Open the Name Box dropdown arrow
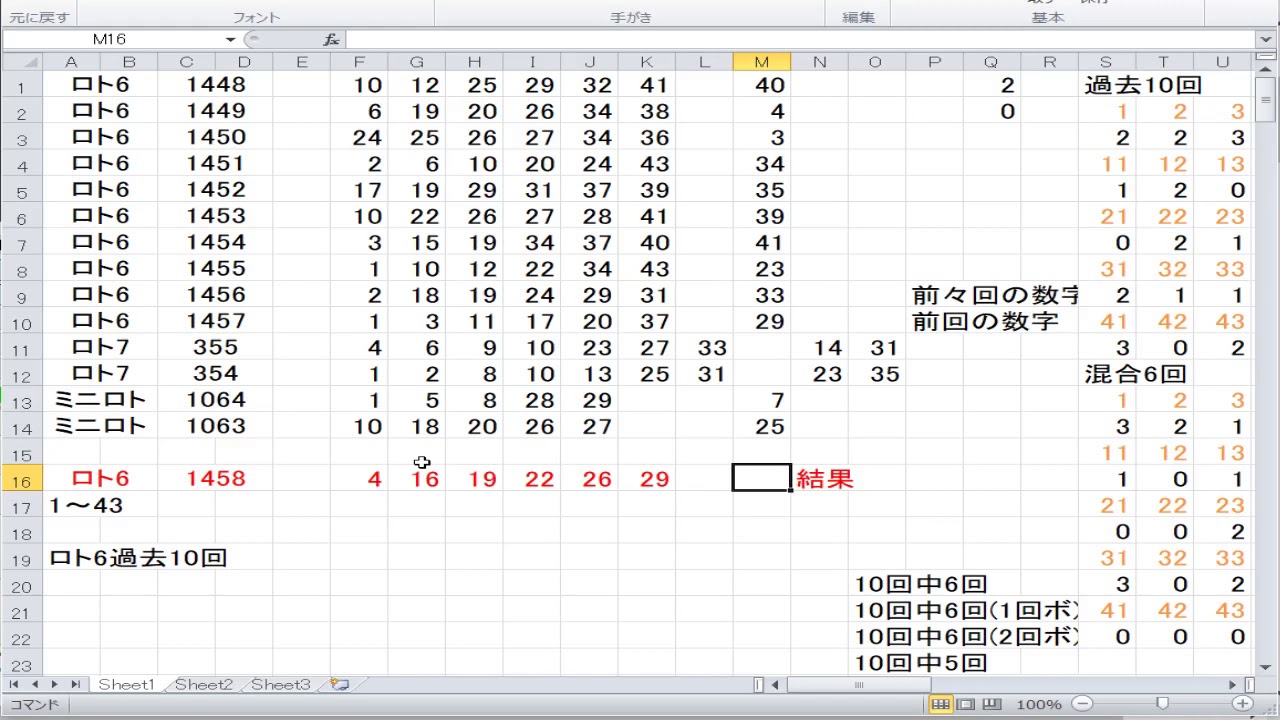 click(230, 39)
